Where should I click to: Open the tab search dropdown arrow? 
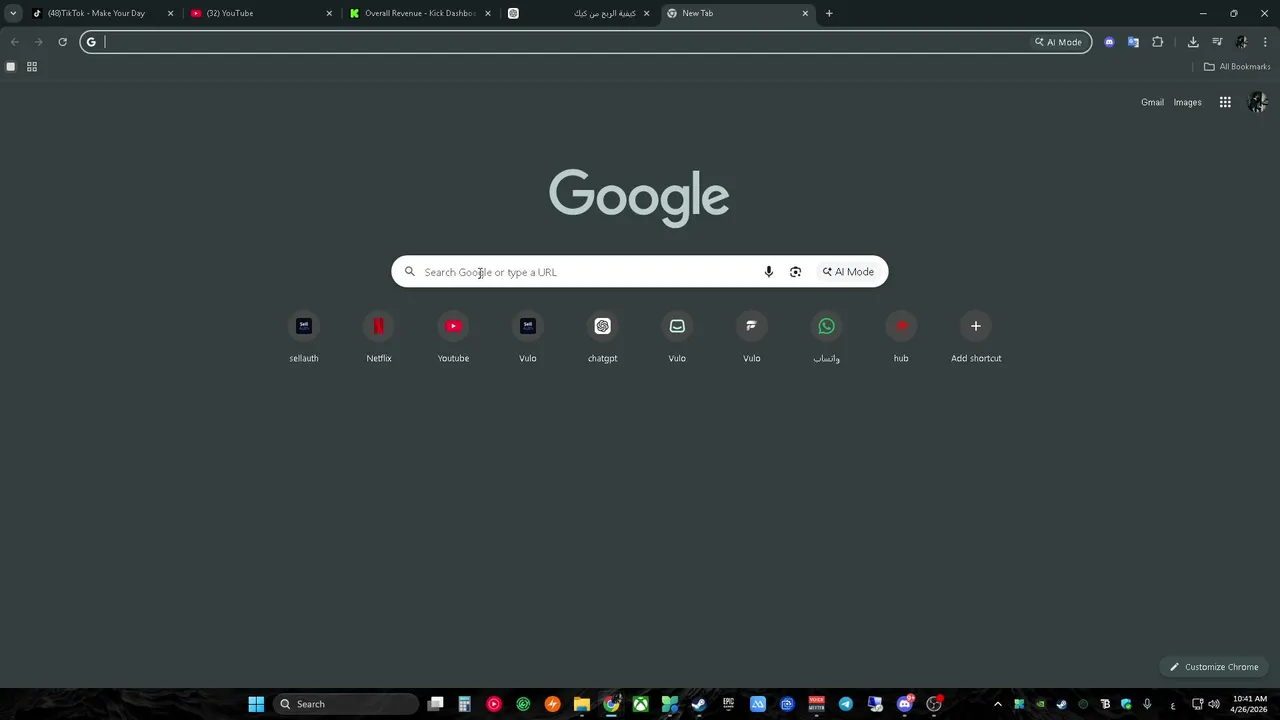(13, 13)
